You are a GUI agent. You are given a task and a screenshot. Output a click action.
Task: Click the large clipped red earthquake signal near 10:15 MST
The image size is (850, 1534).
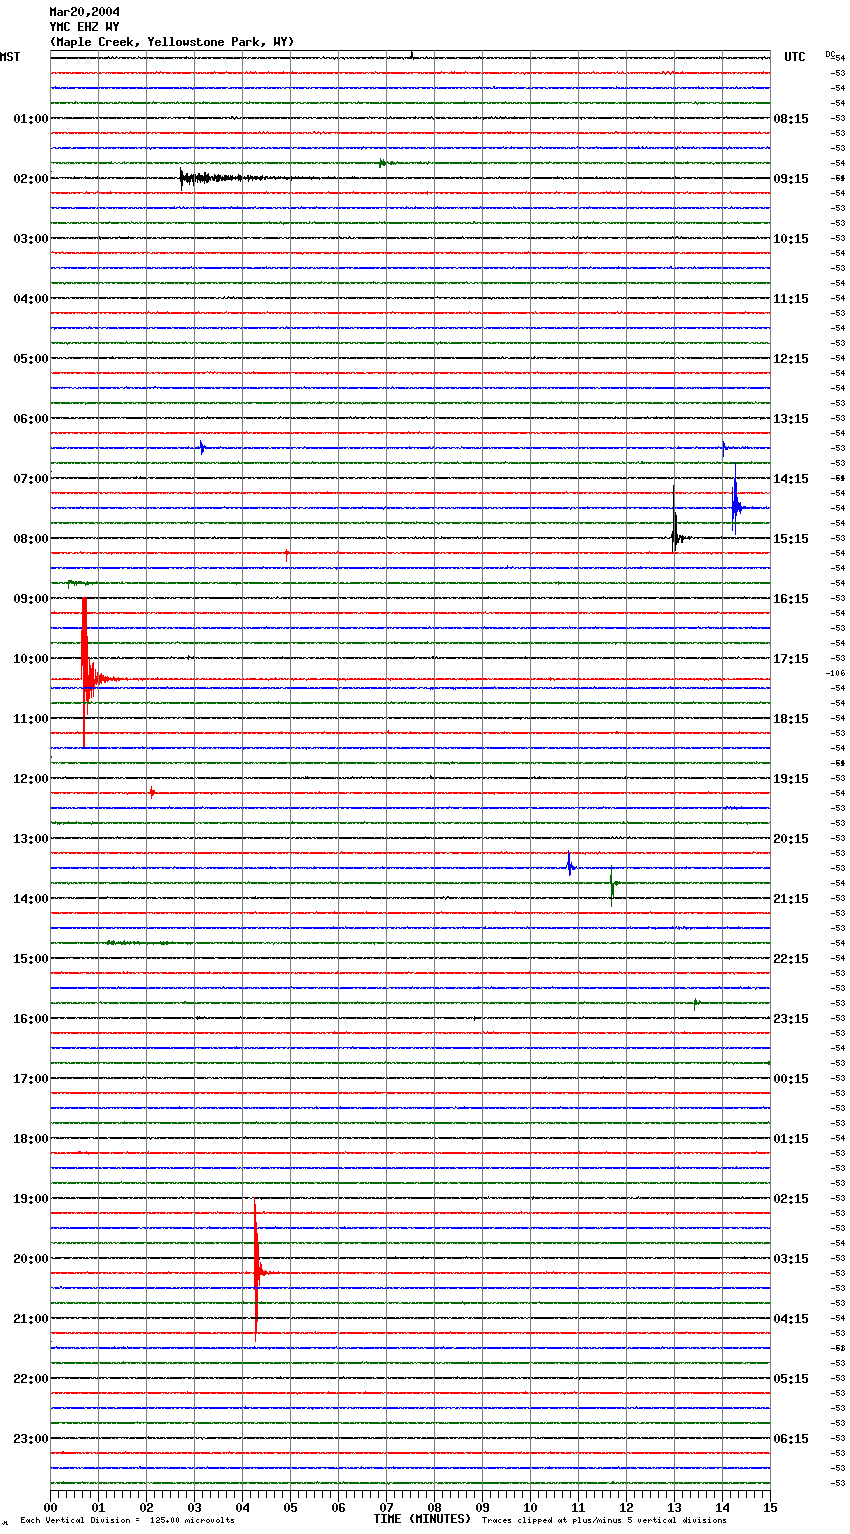click(x=85, y=674)
